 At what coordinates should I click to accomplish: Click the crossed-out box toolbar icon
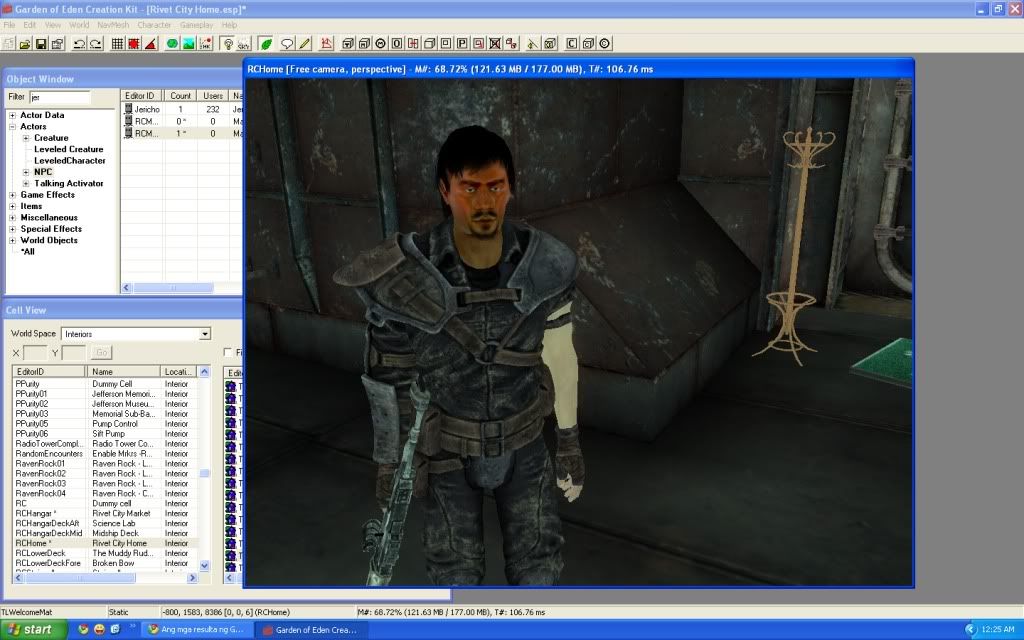495,44
